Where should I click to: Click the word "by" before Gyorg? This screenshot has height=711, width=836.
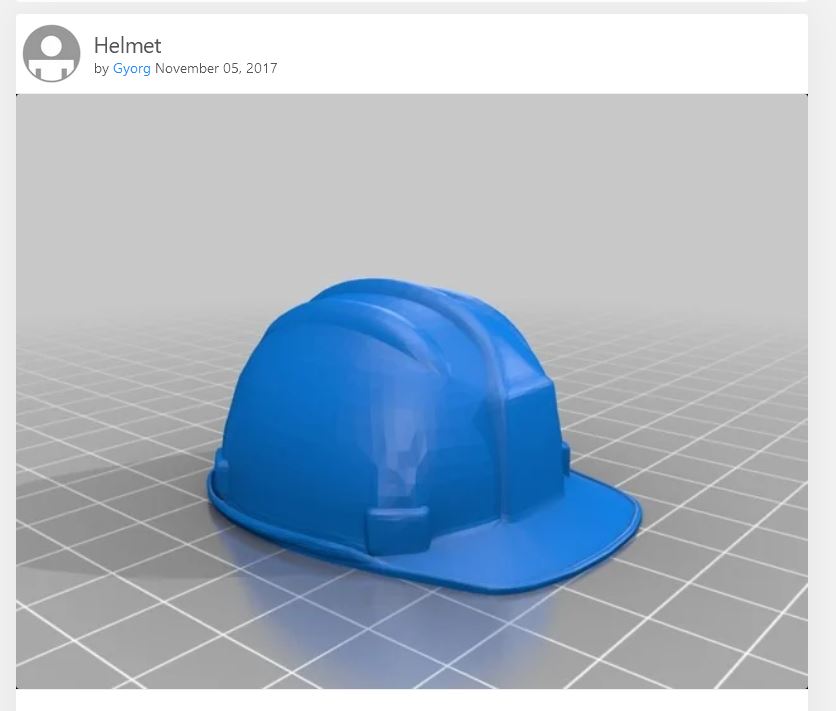coord(101,69)
